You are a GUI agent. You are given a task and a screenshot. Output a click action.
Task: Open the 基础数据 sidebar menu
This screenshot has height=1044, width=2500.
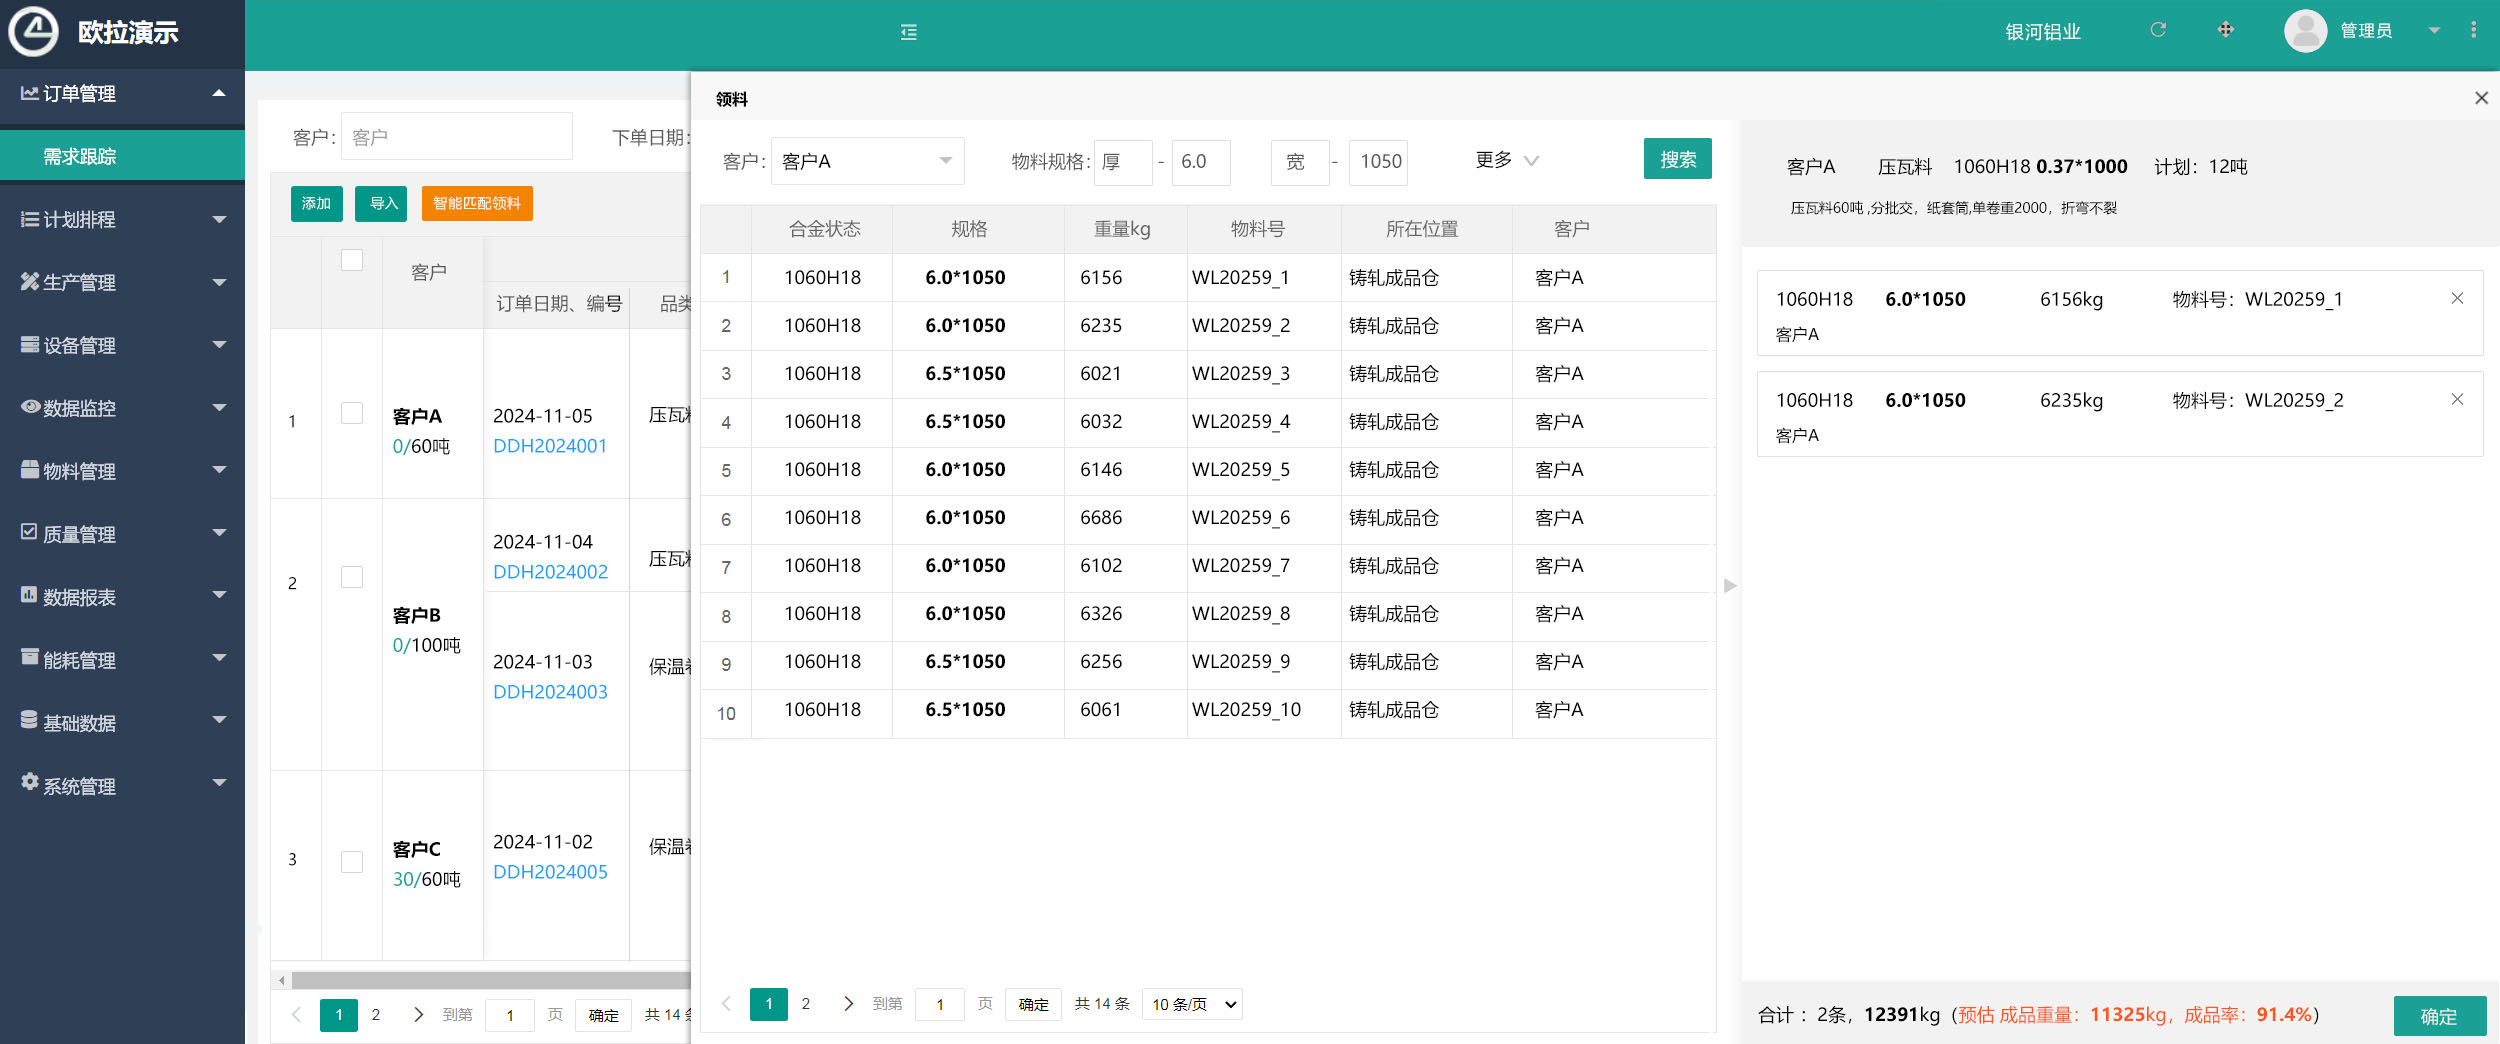122,722
